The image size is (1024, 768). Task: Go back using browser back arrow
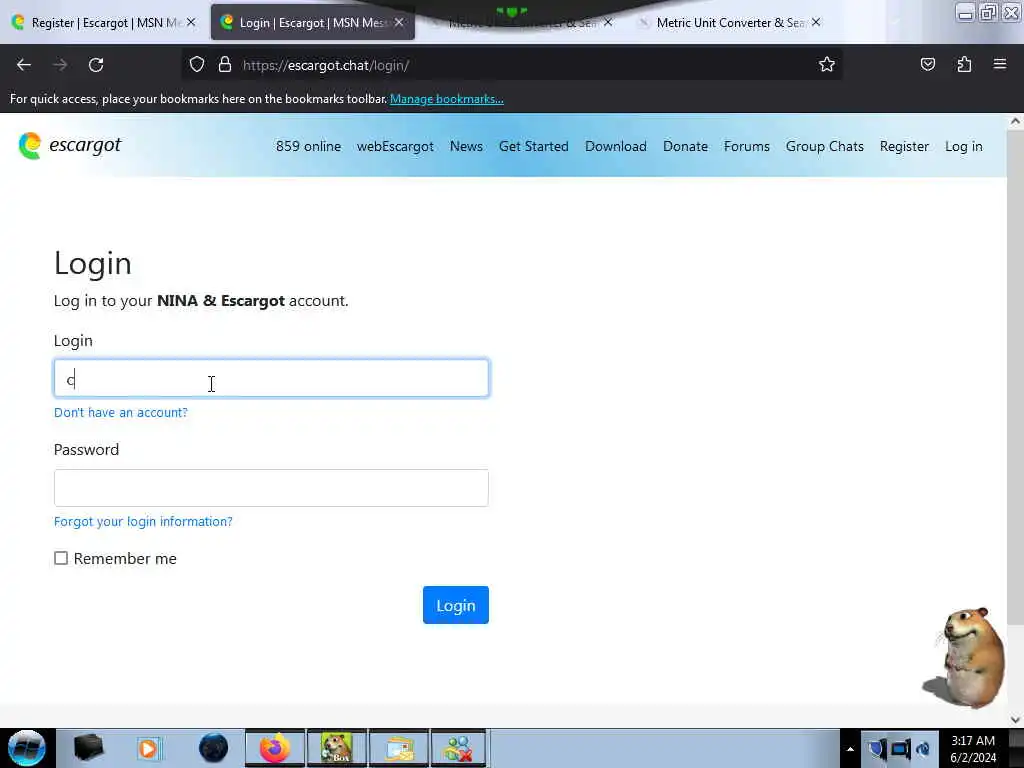[24, 65]
